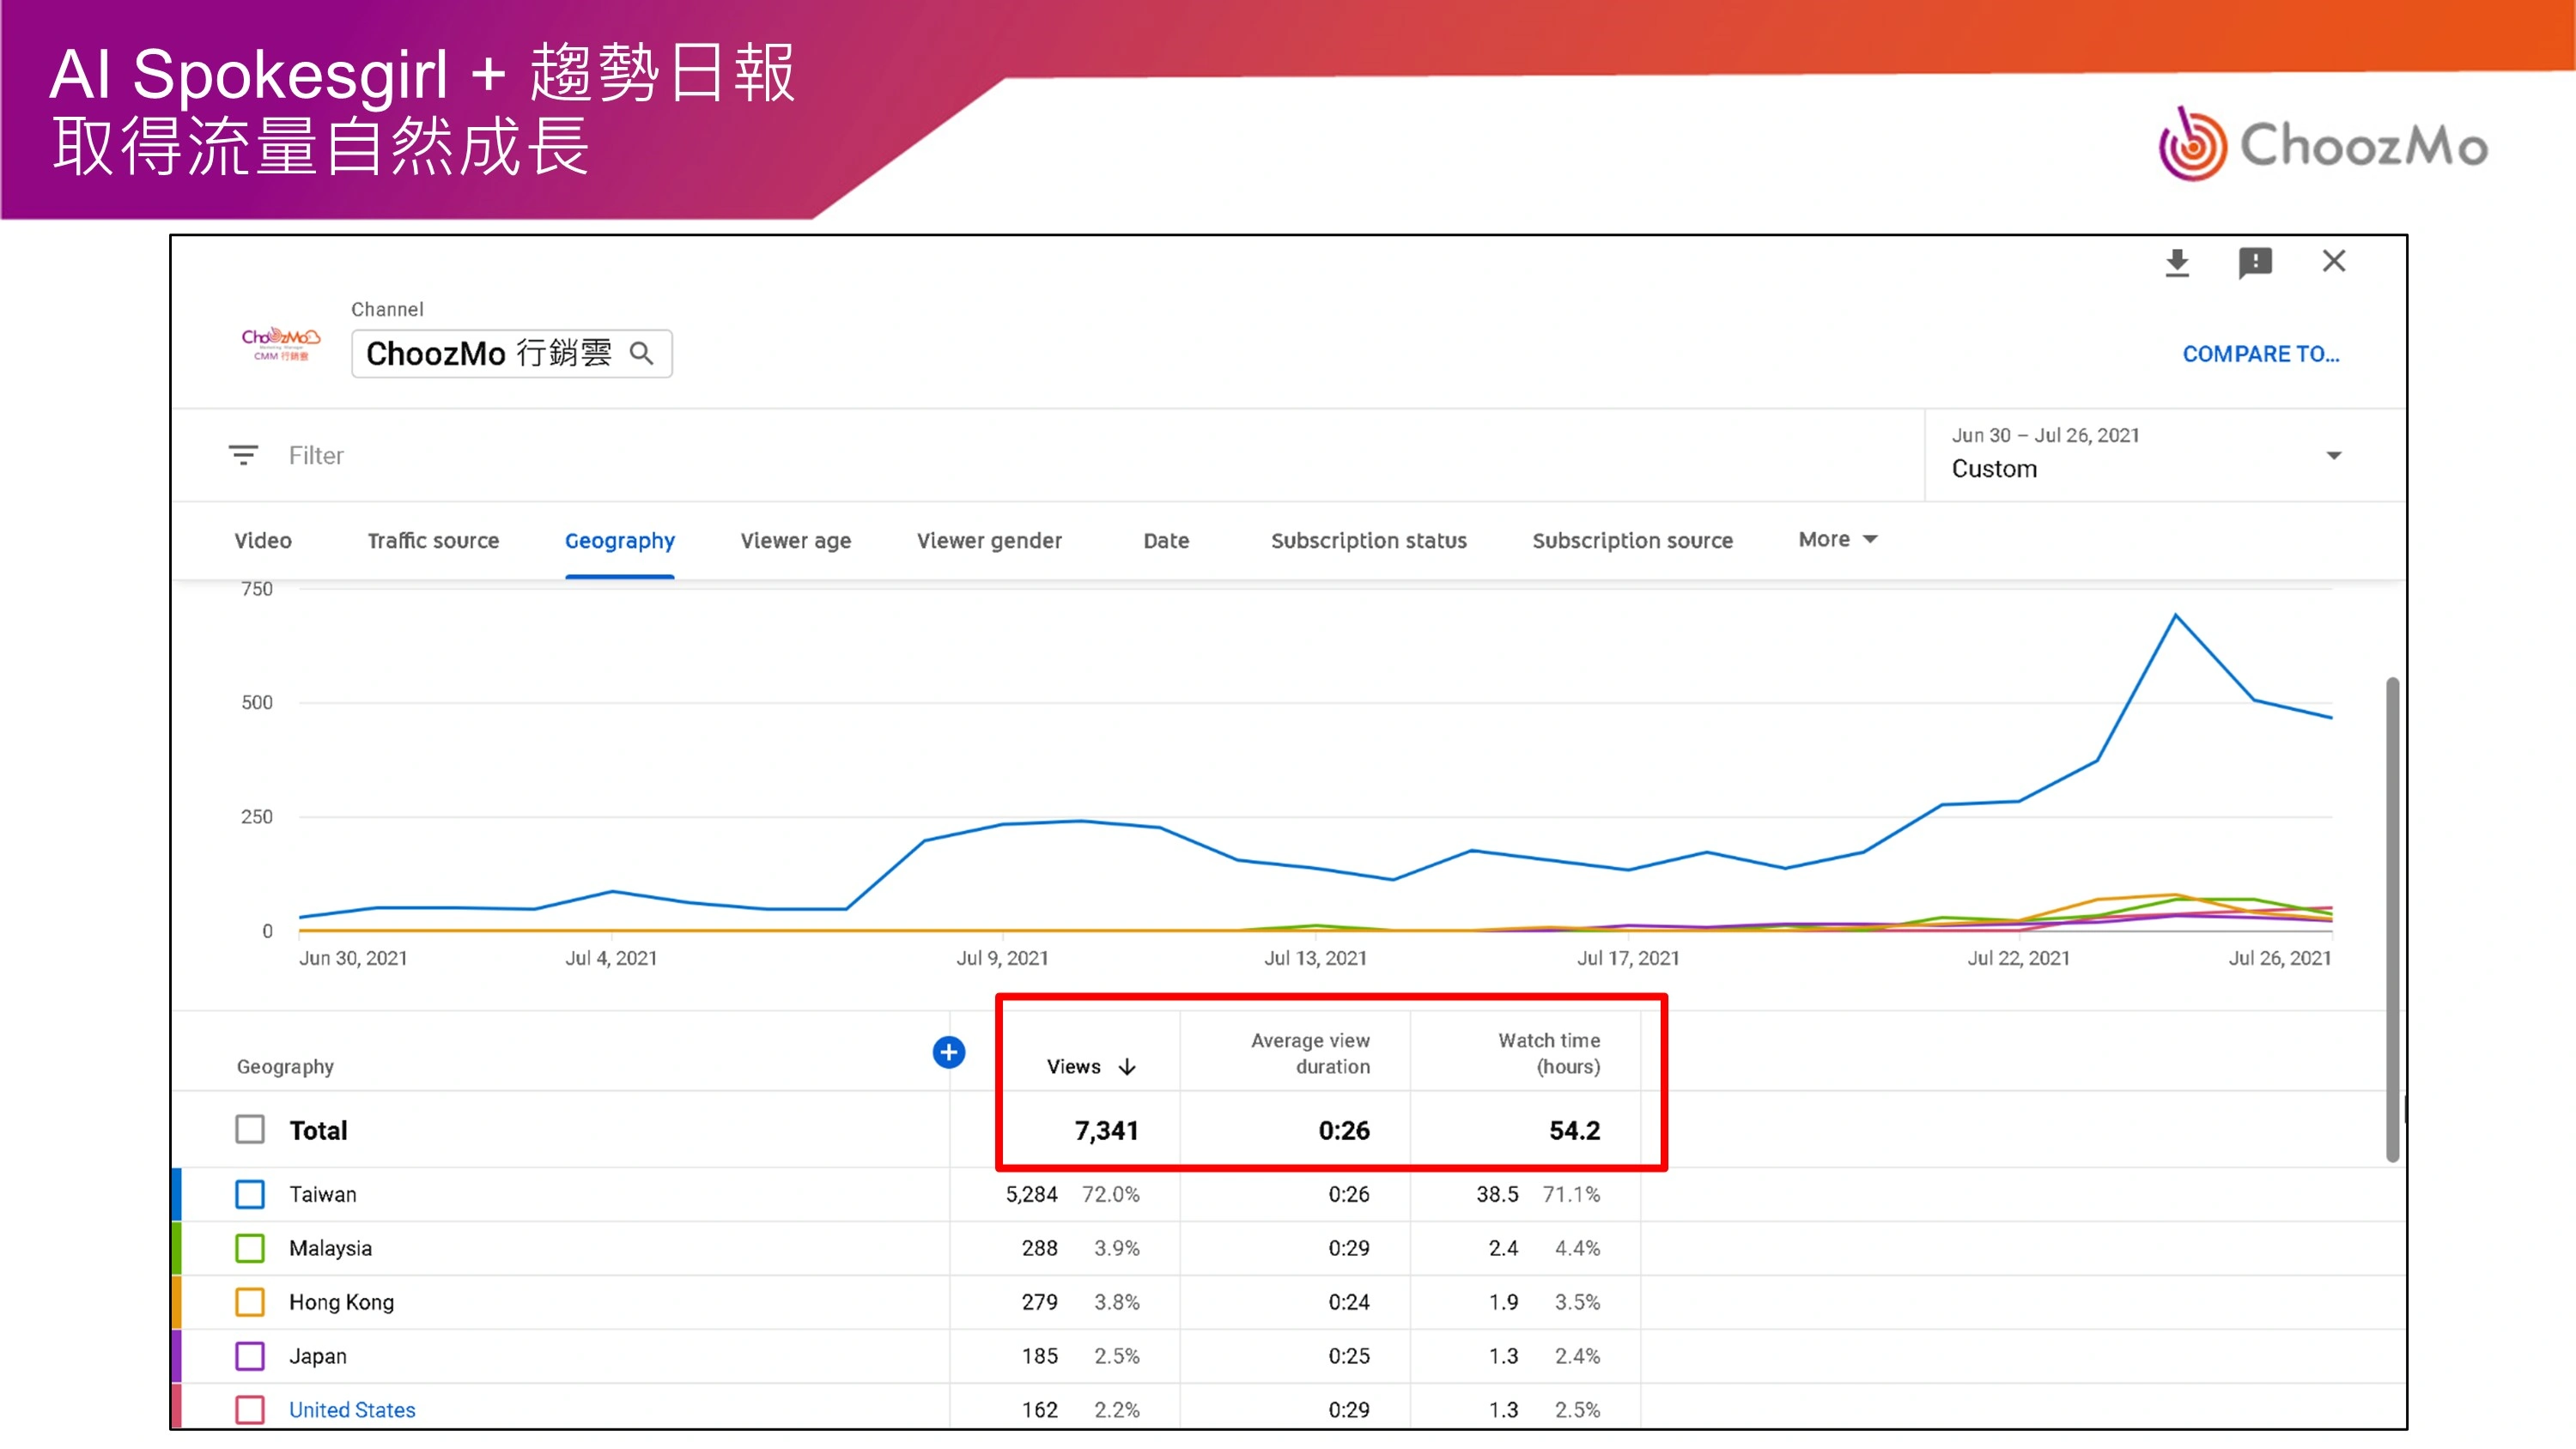Viewport: 2576px width, 1449px height.
Task: Tick the Total checkbox
Action: (x=250, y=1130)
